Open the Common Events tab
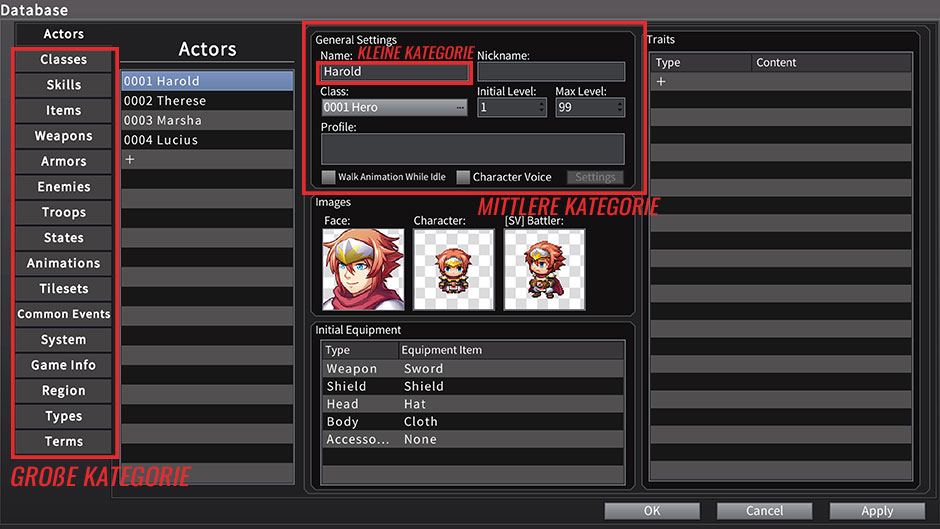940x529 pixels. (x=64, y=314)
